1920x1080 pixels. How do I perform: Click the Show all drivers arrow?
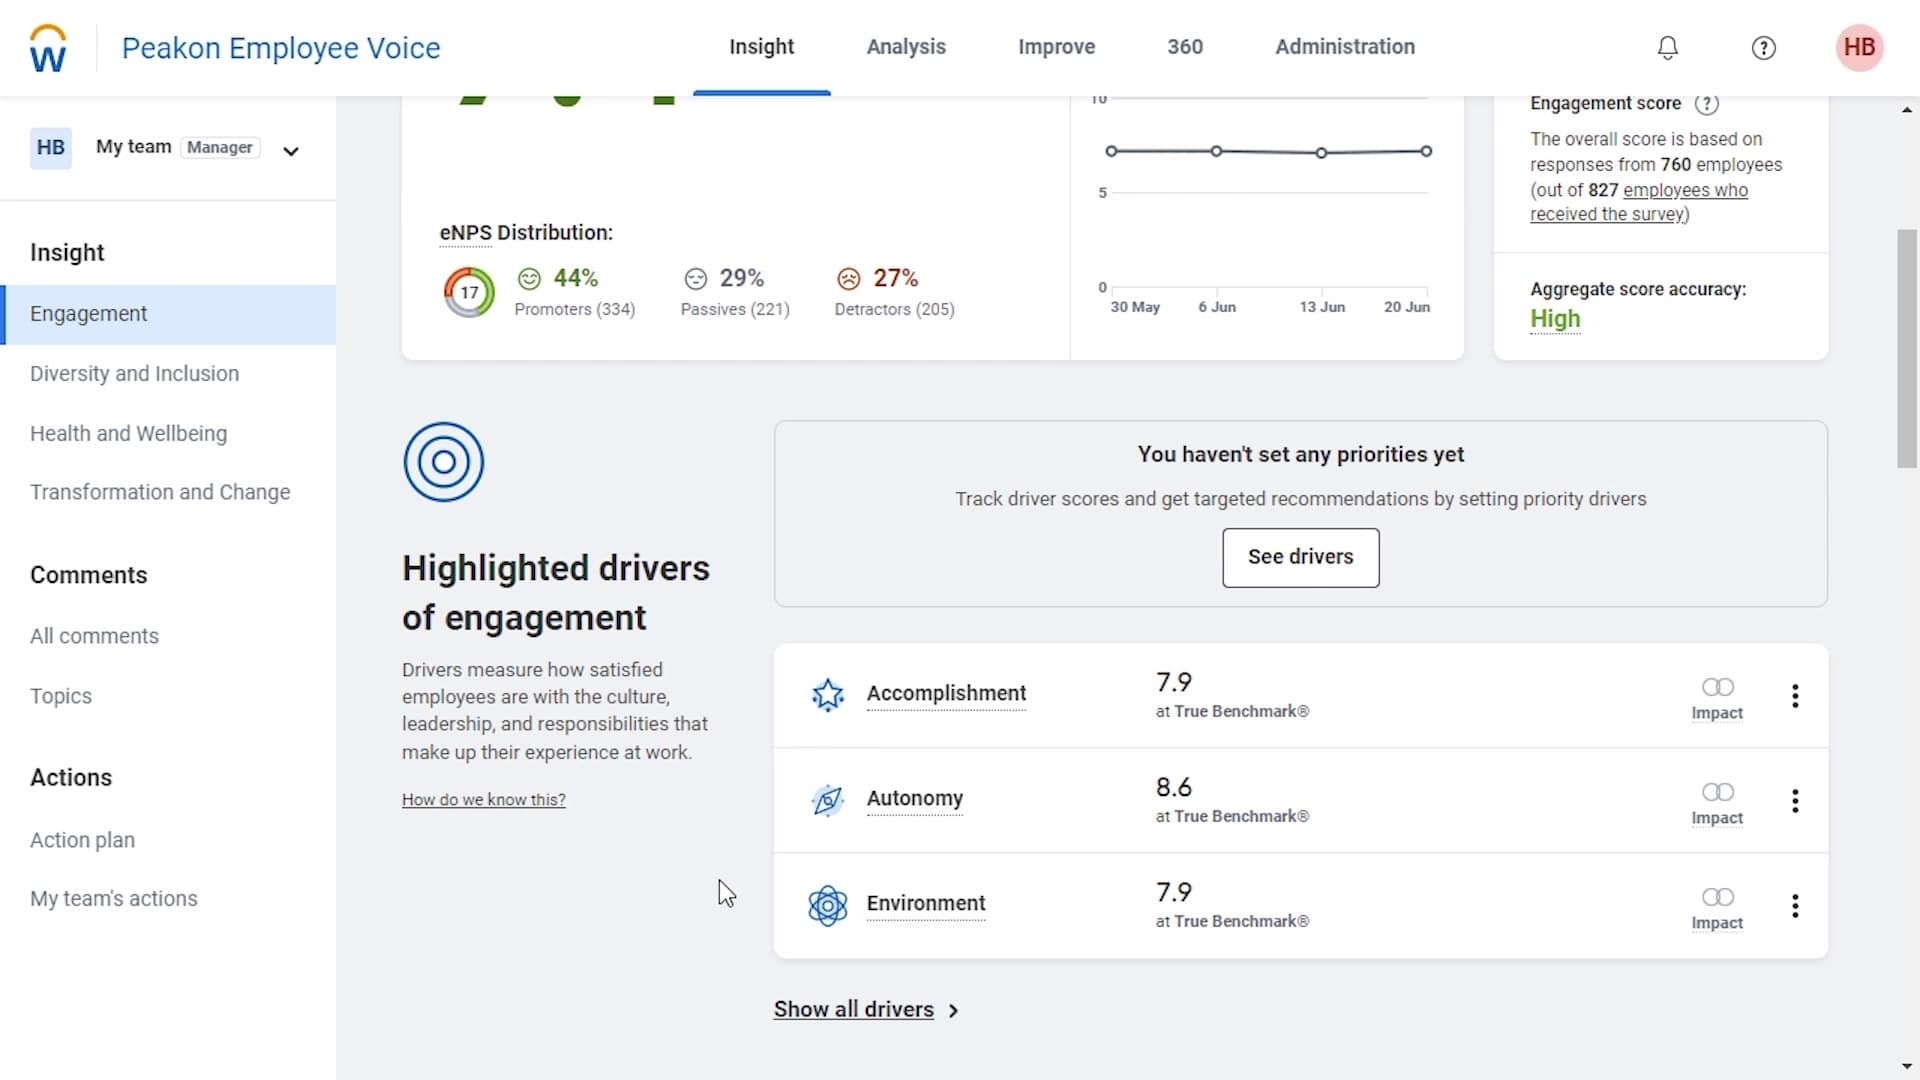[953, 1011]
